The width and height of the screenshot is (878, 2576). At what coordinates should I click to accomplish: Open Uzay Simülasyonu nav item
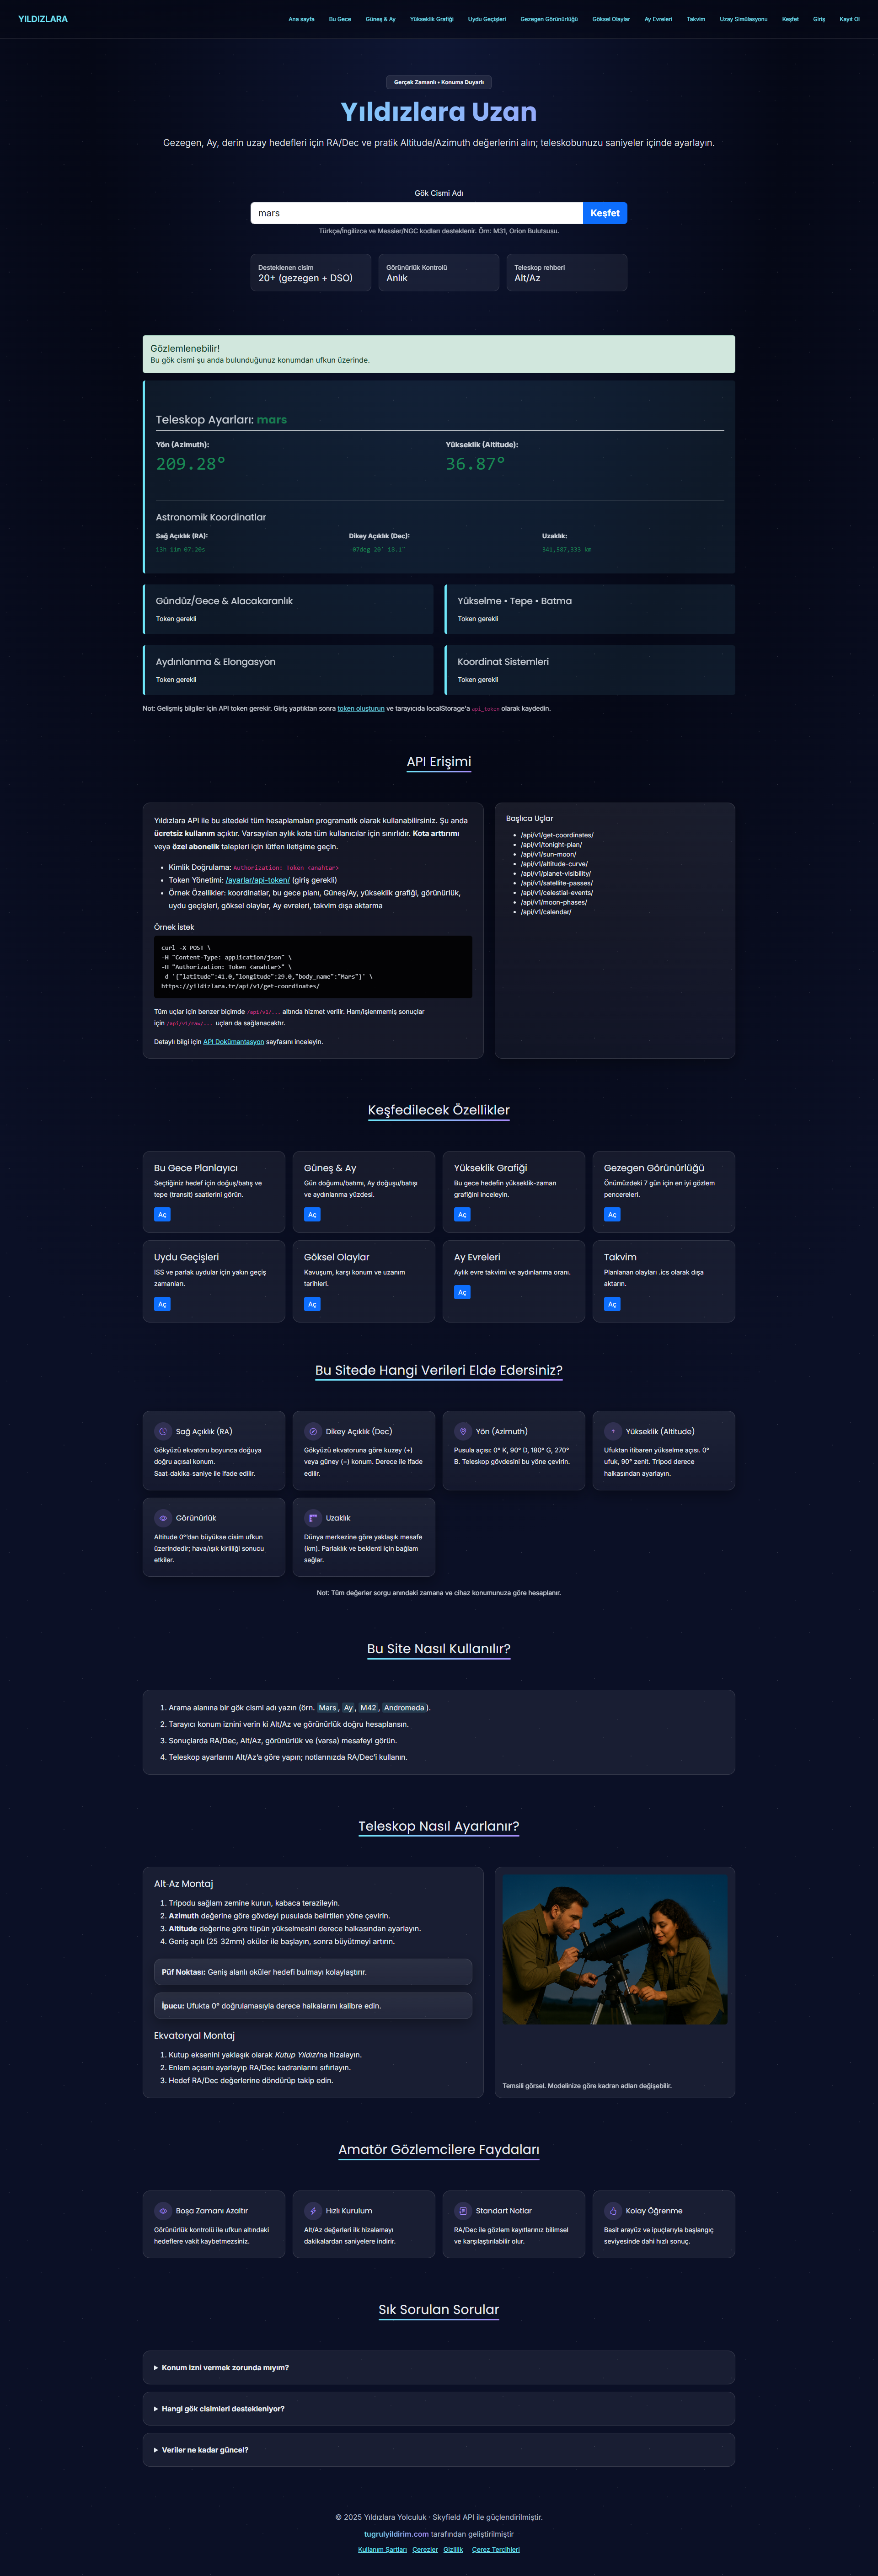point(744,19)
